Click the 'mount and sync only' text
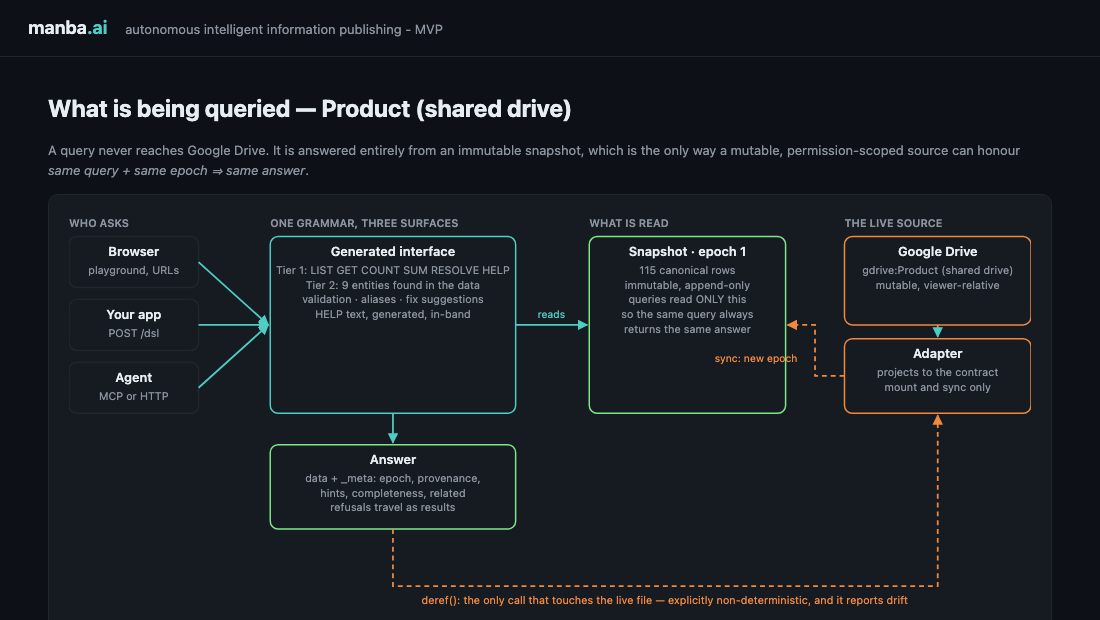Viewport: 1100px width, 620px height. click(x=937, y=387)
